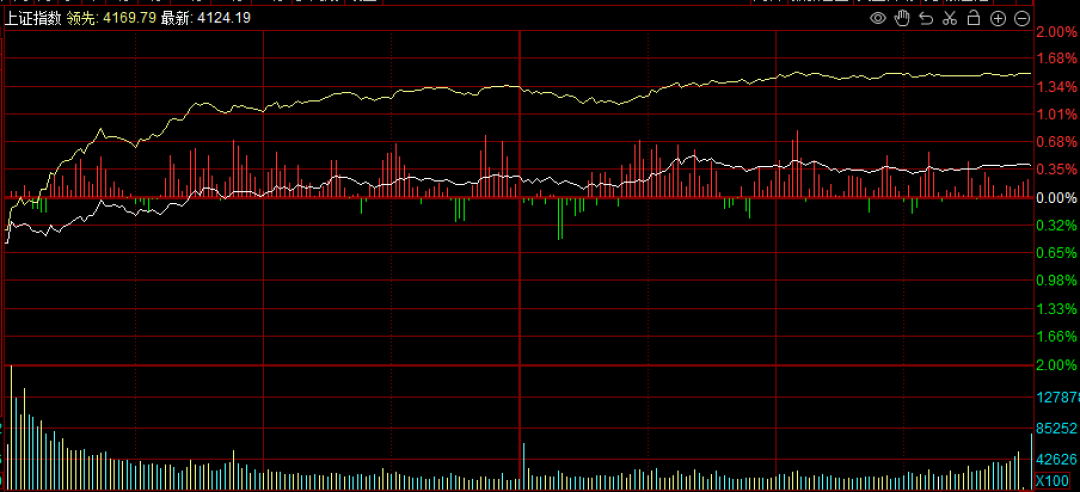Select the hand pan tool

pos(901,19)
